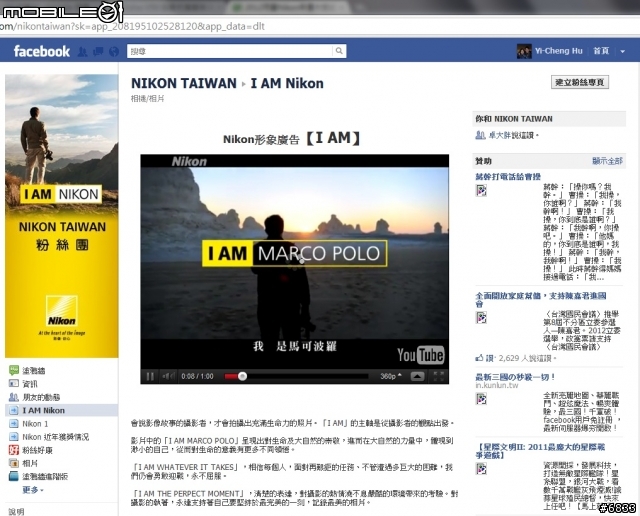640x516 pixels.
Task: Open the 360p quality selector
Action: (x=391, y=376)
